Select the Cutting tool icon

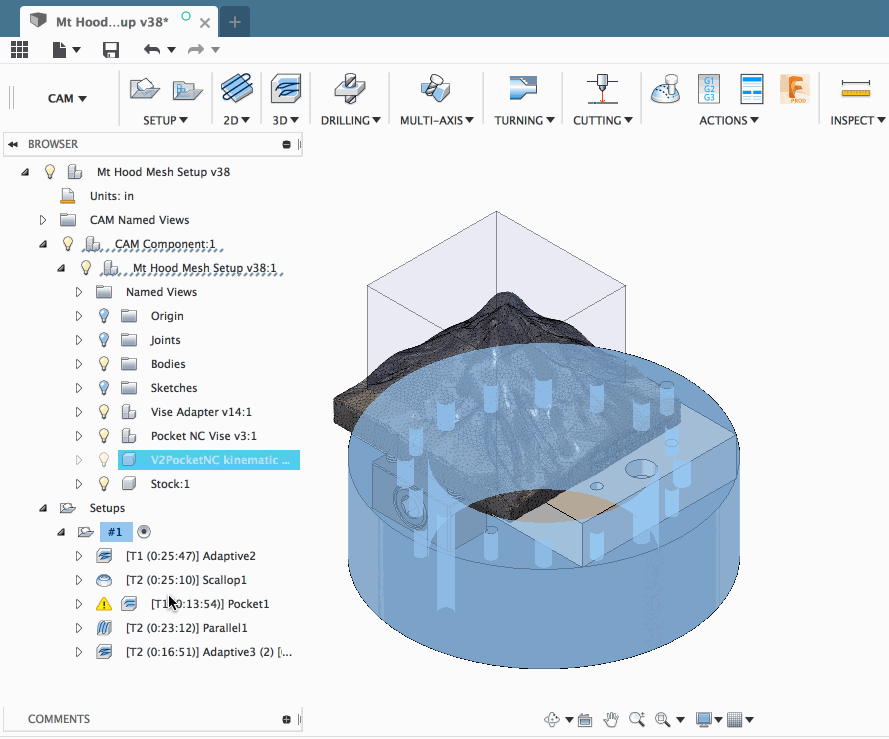point(602,88)
